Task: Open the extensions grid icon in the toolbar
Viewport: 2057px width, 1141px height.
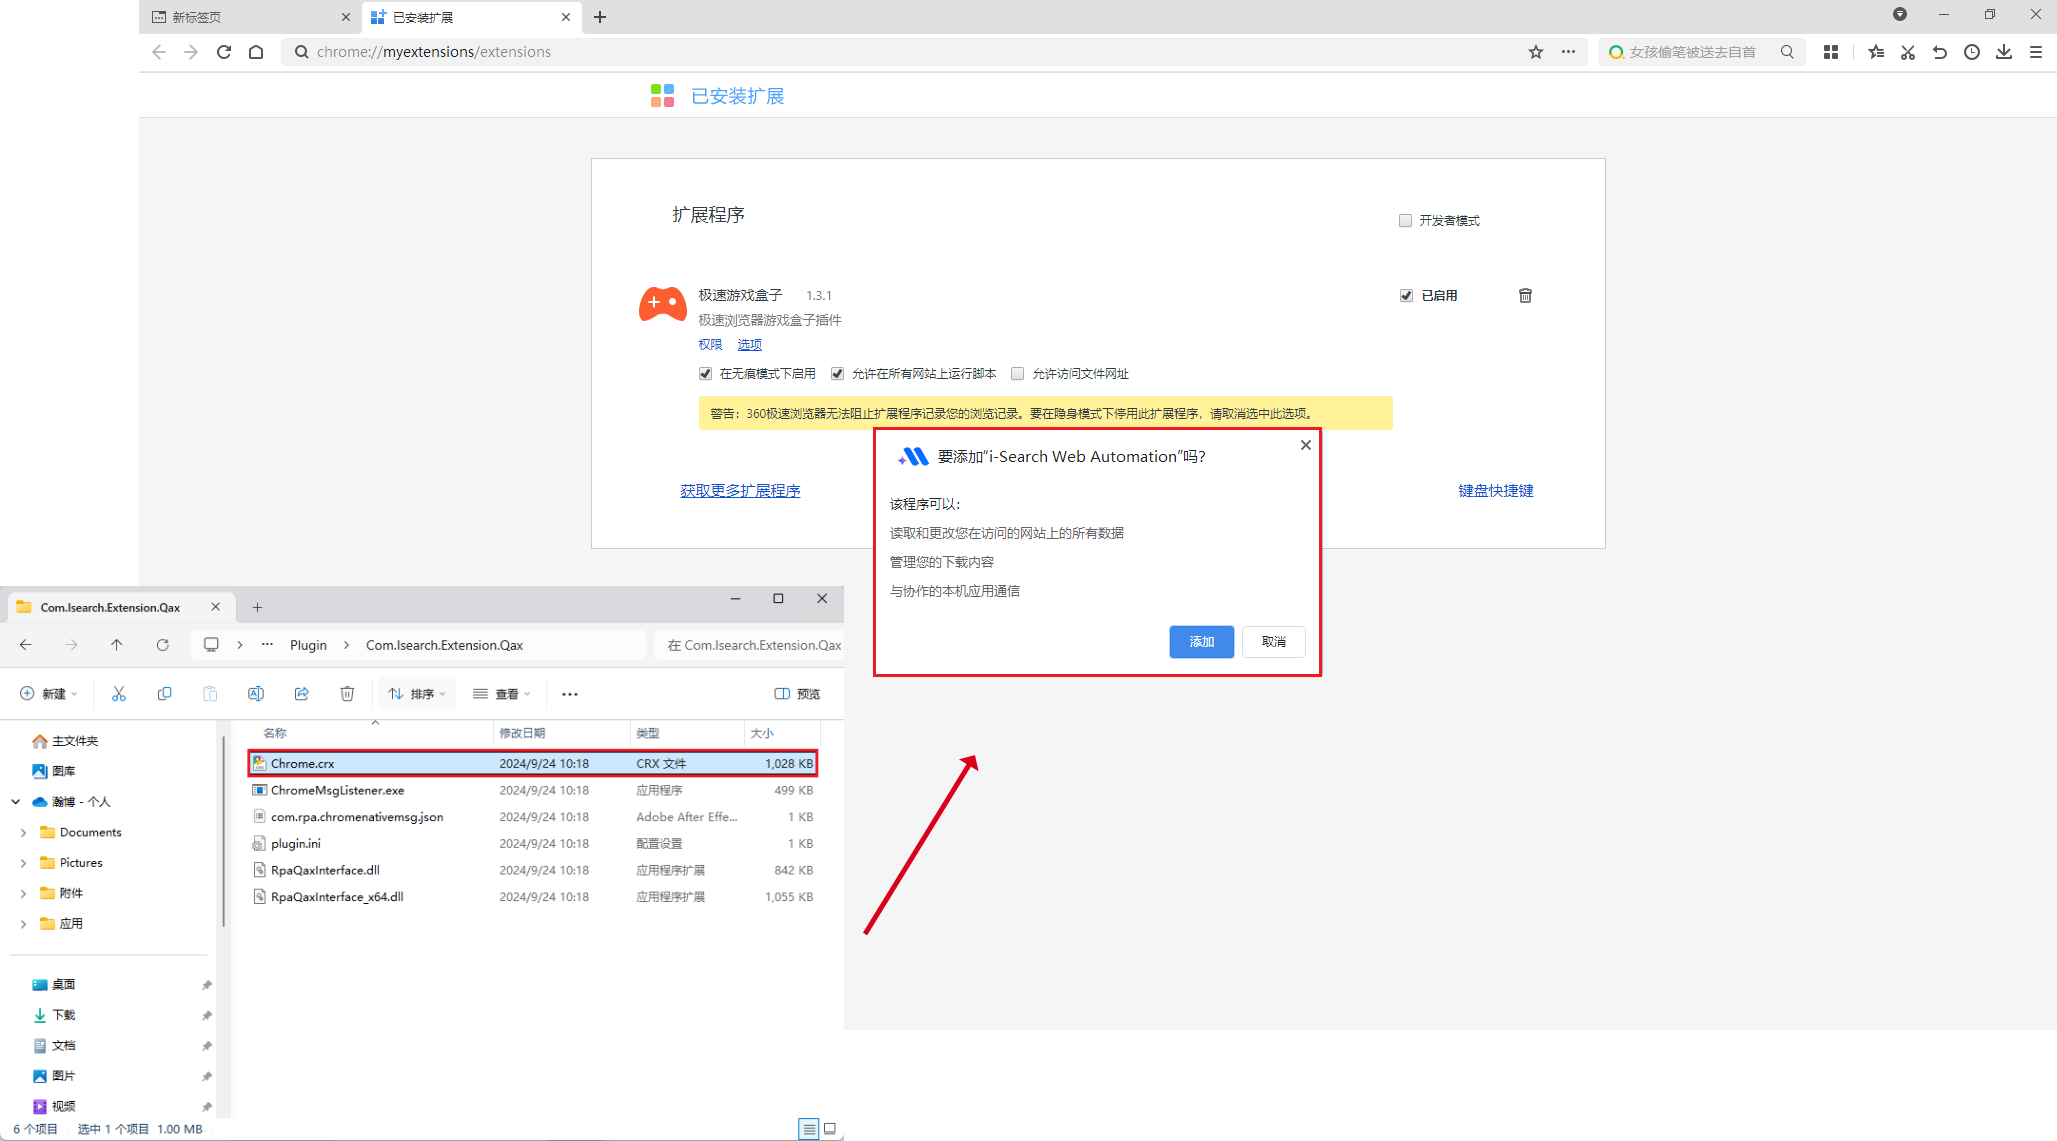Action: 1831,52
